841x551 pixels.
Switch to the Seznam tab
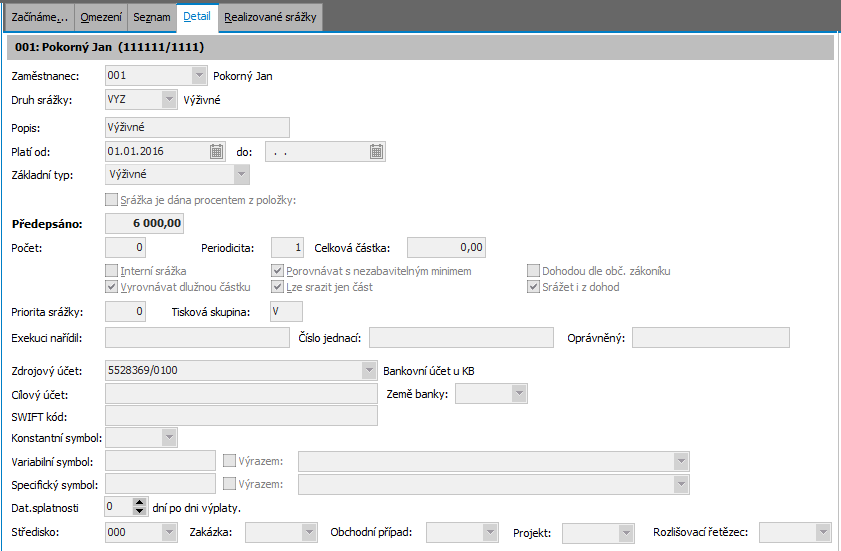(x=153, y=17)
